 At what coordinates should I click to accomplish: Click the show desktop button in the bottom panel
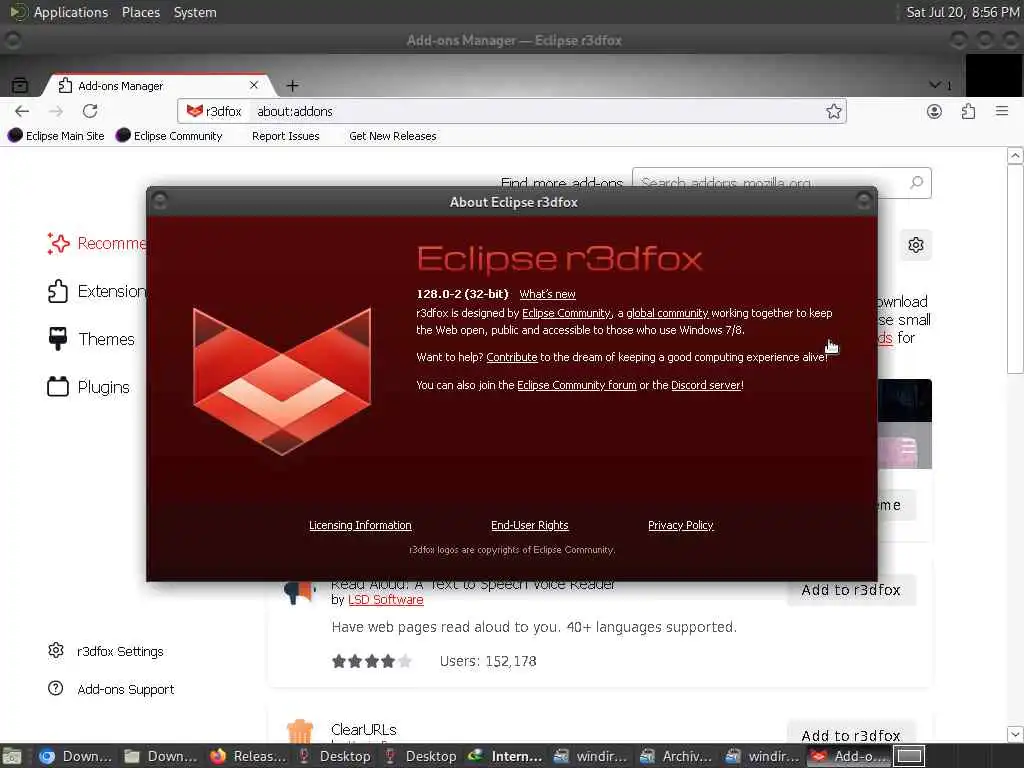pyautogui.click(x=12, y=756)
